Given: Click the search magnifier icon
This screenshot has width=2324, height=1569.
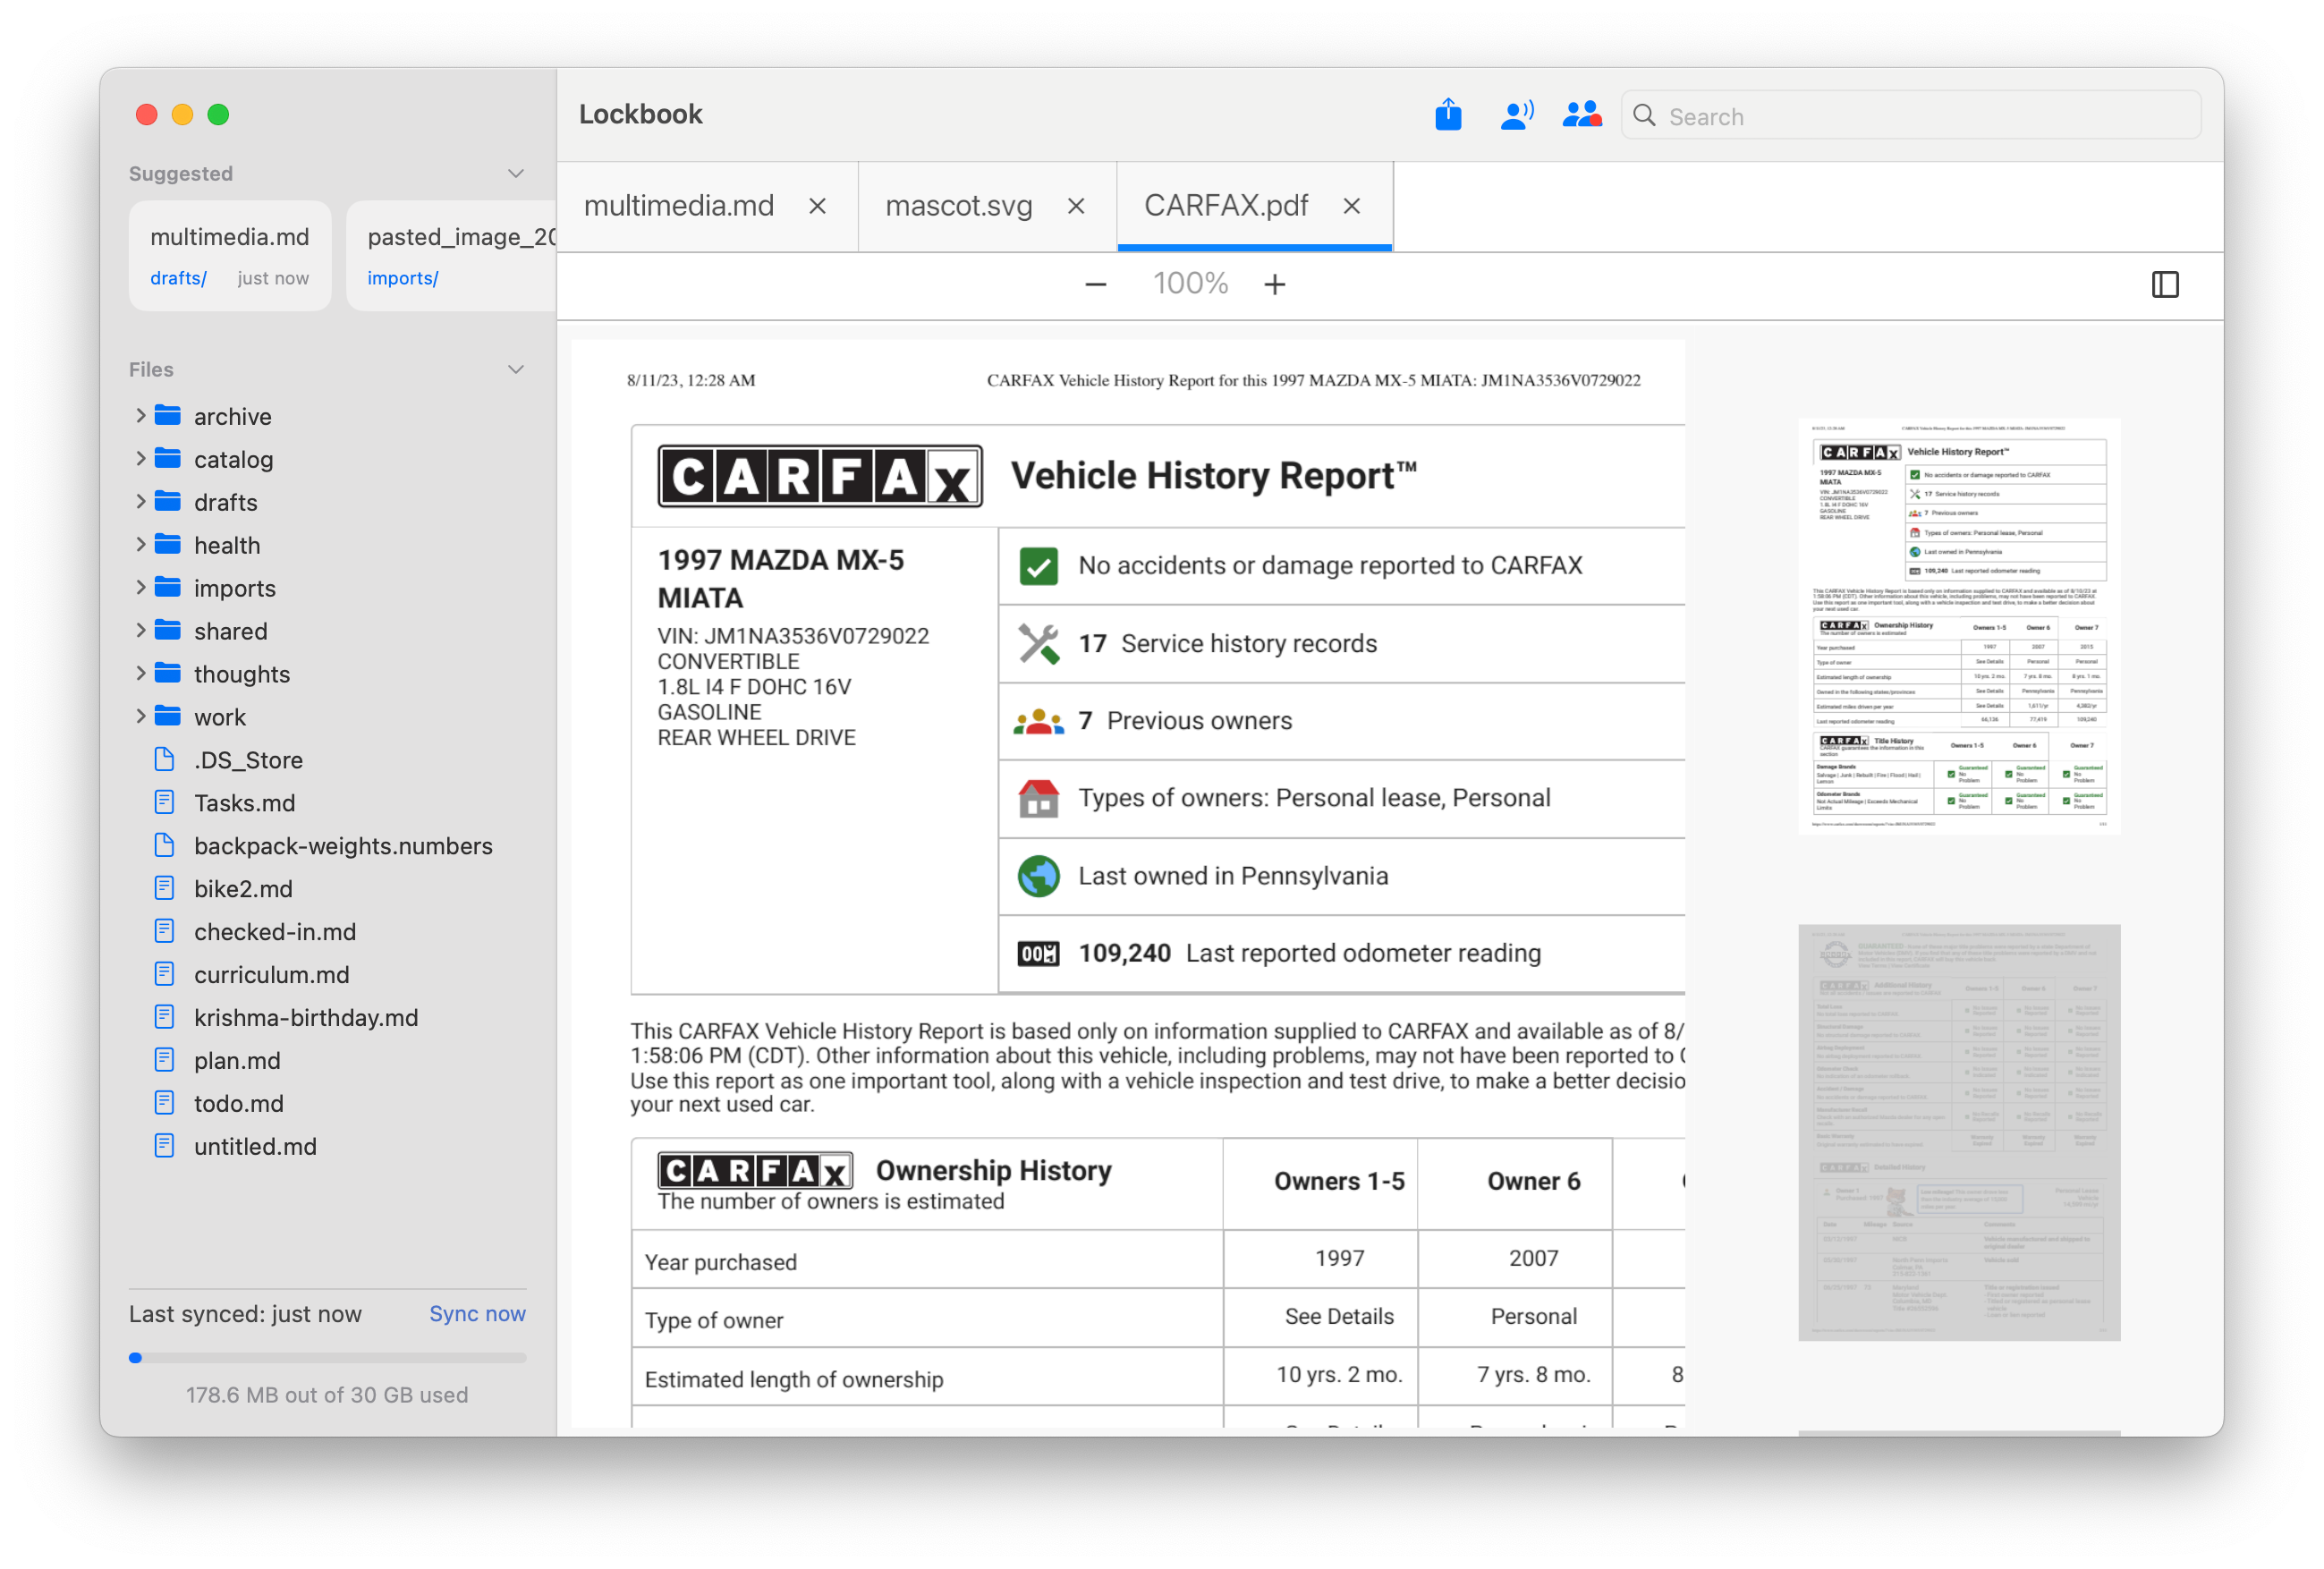Looking at the screenshot, I should 1644,115.
